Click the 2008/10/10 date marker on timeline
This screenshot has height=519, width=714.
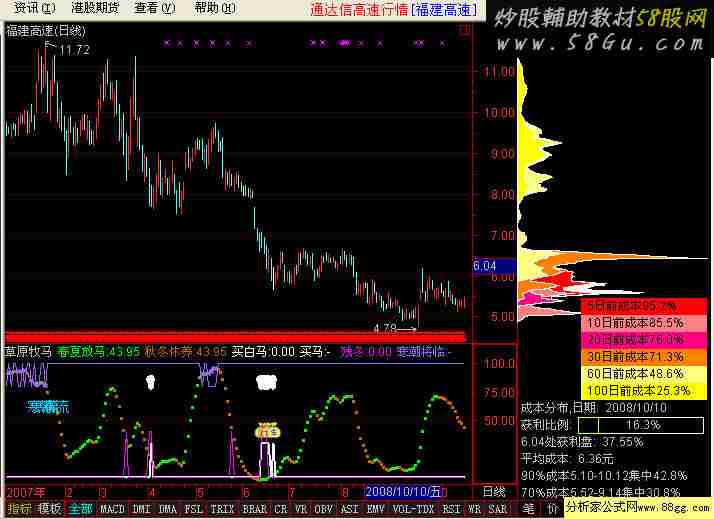tap(403, 492)
